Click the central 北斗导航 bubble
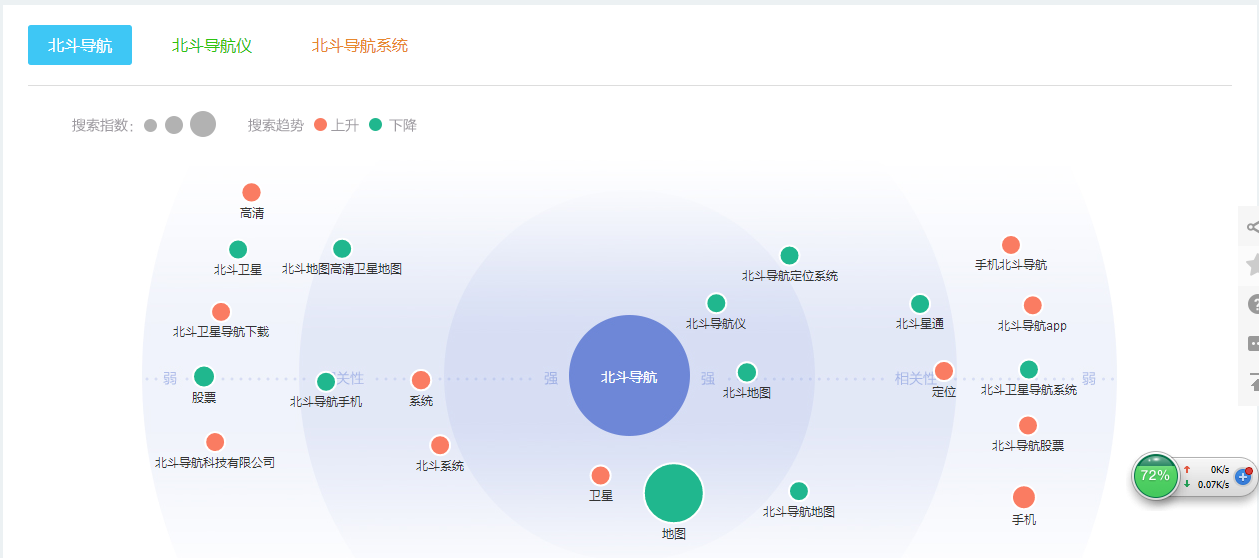Image resolution: width=1259 pixels, height=558 pixels. (x=629, y=376)
